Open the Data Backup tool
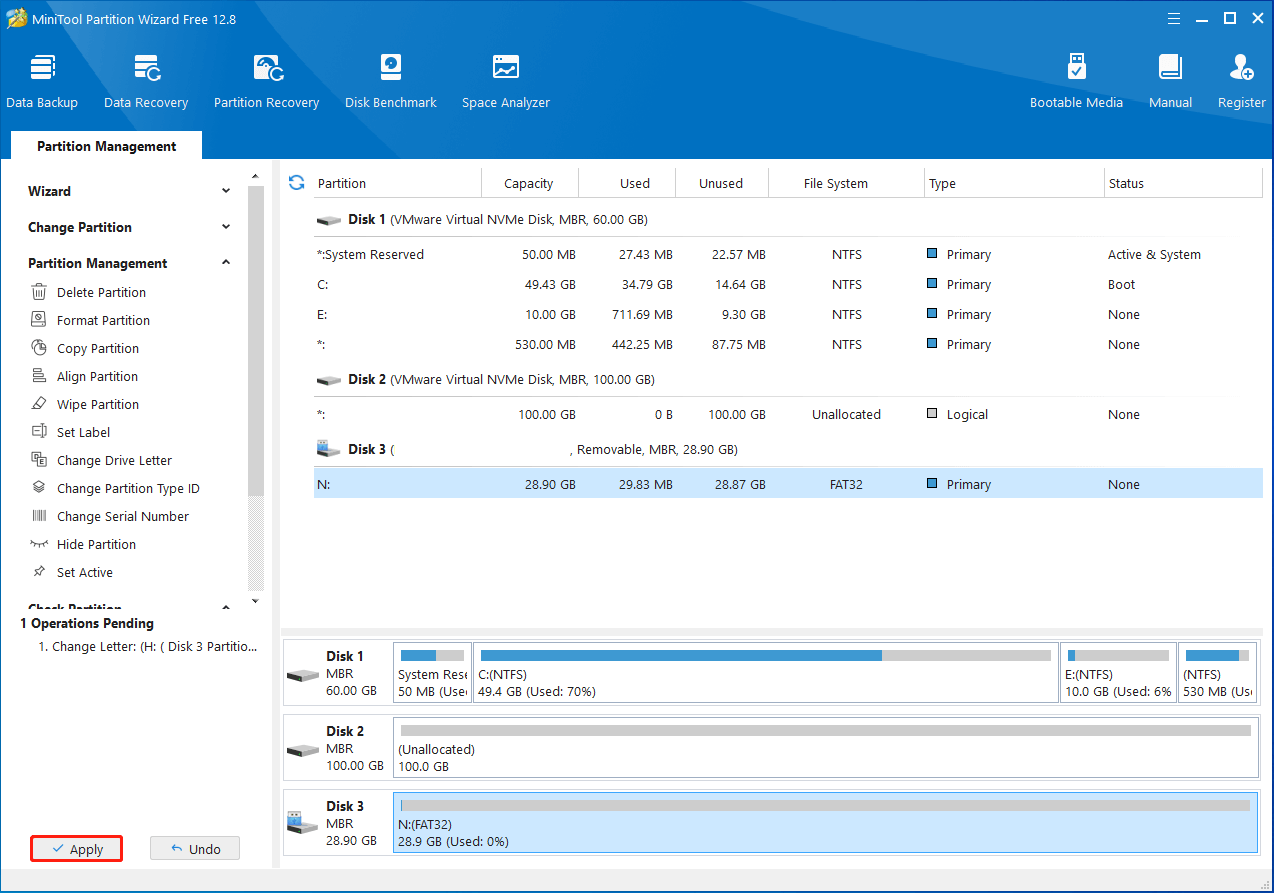Viewport: 1274px width, 893px height. [41, 81]
